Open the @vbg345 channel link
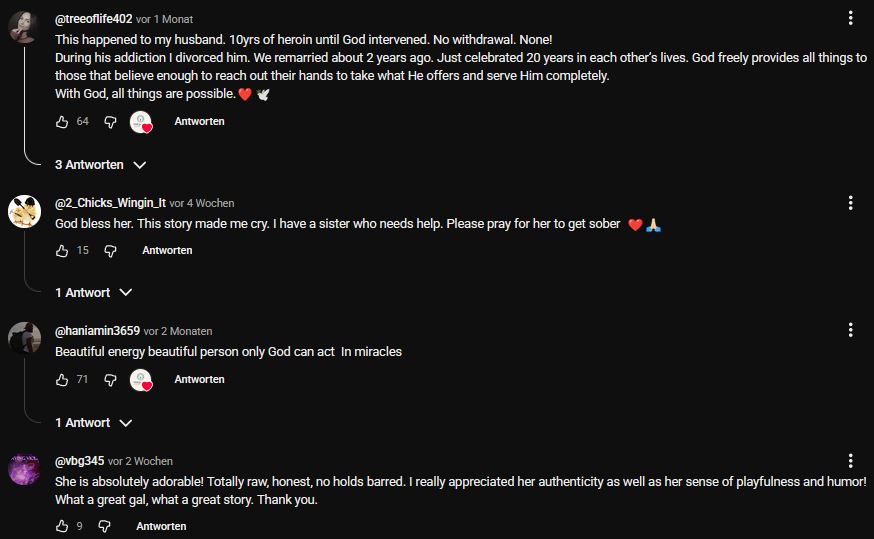The height and width of the screenshot is (539, 874). (x=79, y=461)
